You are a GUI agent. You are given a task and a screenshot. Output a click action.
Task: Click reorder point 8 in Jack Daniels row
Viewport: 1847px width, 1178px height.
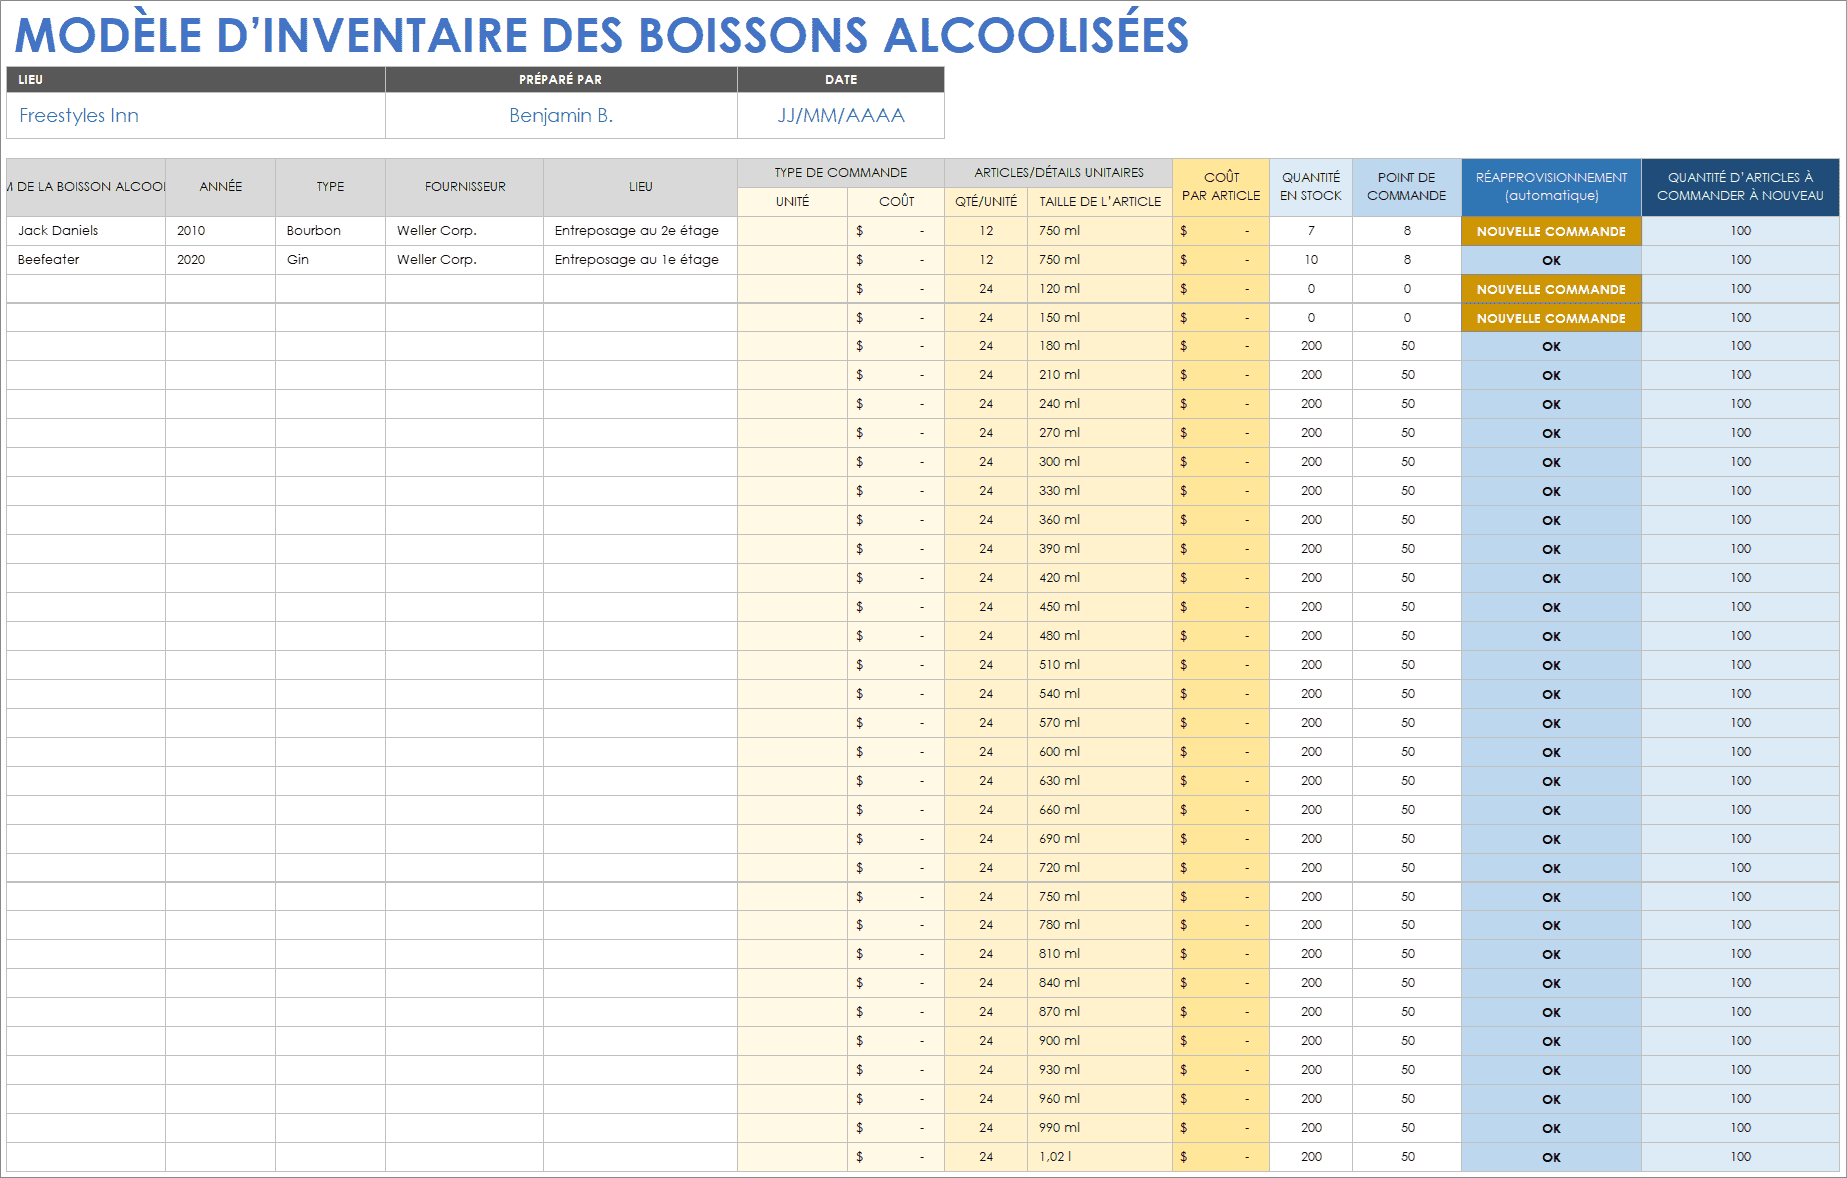point(1407,231)
